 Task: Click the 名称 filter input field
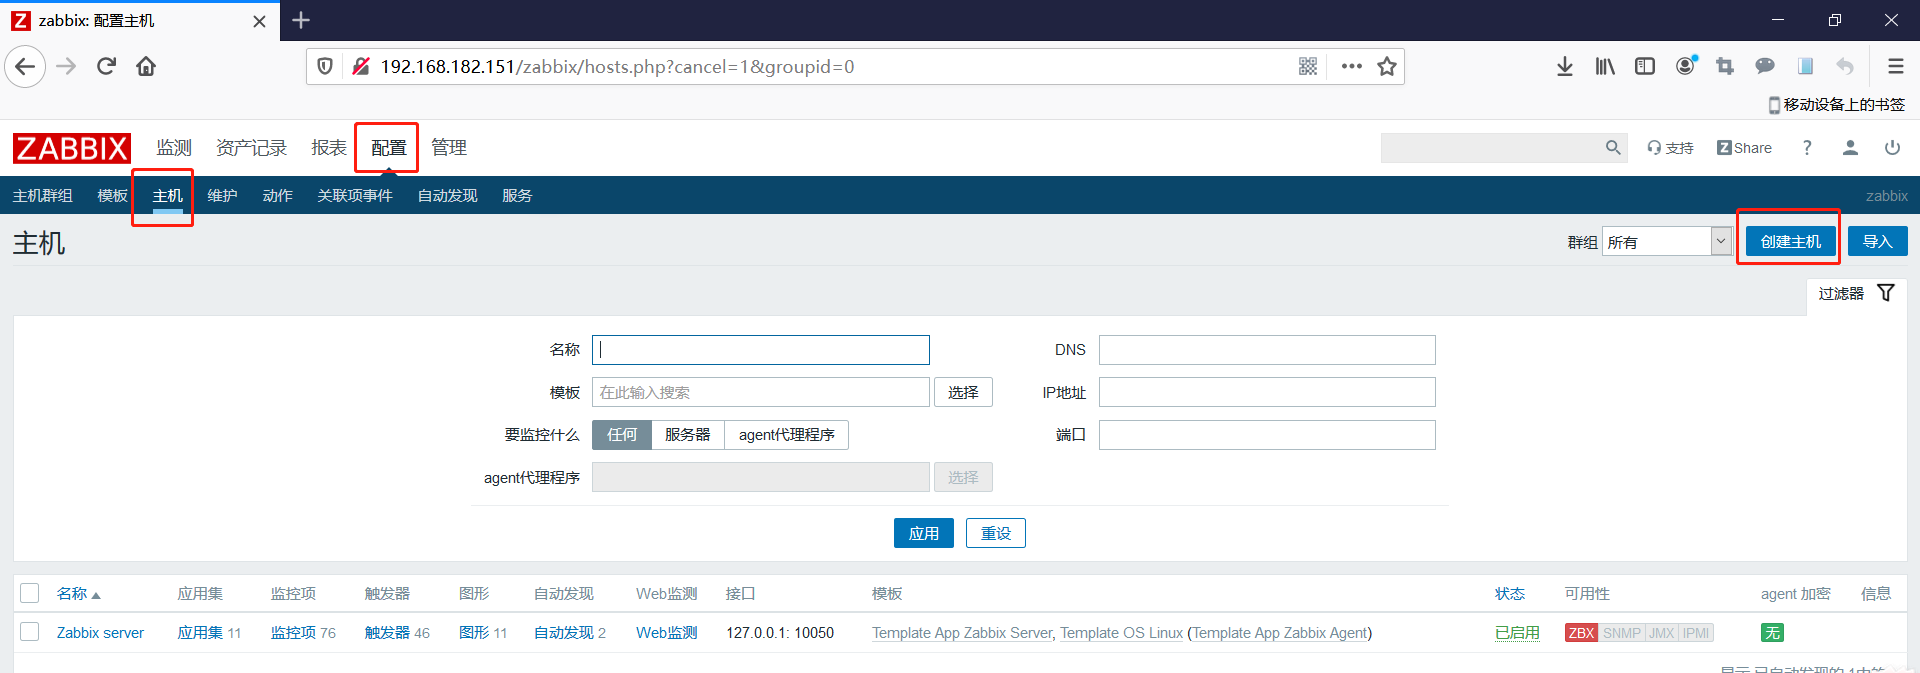pyautogui.click(x=761, y=350)
